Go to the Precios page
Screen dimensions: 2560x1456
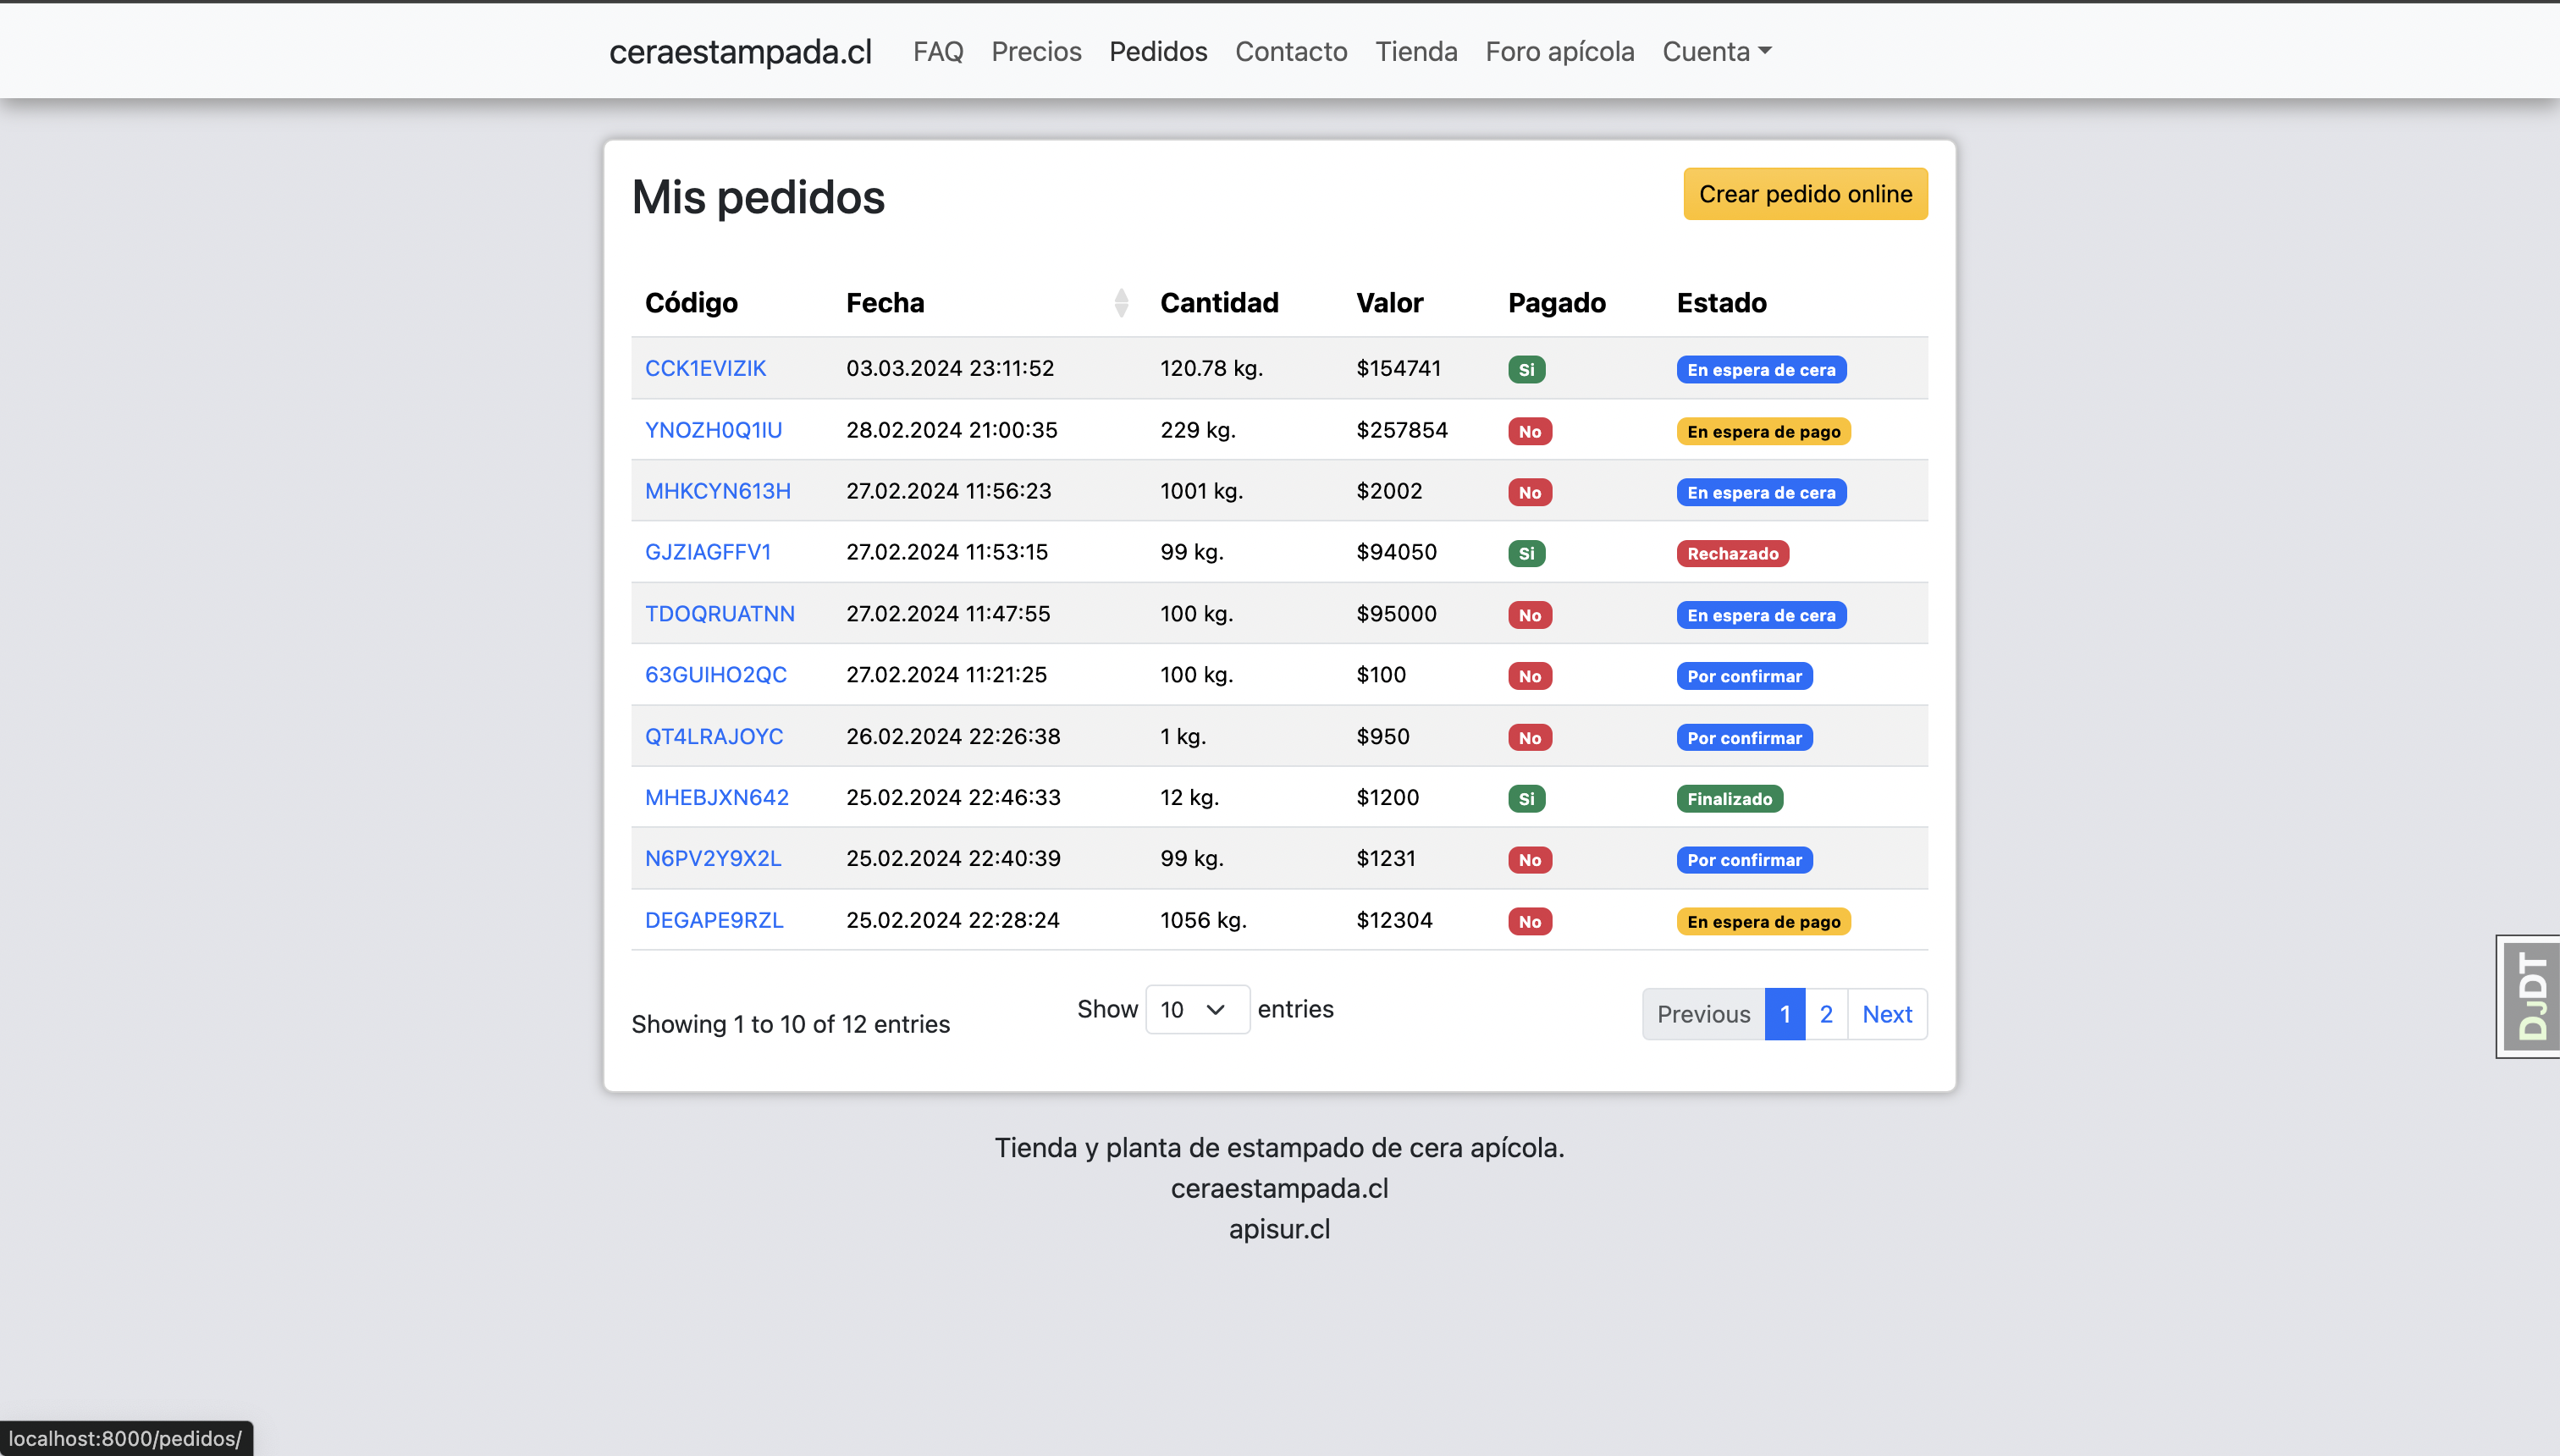click(x=1036, y=51)
